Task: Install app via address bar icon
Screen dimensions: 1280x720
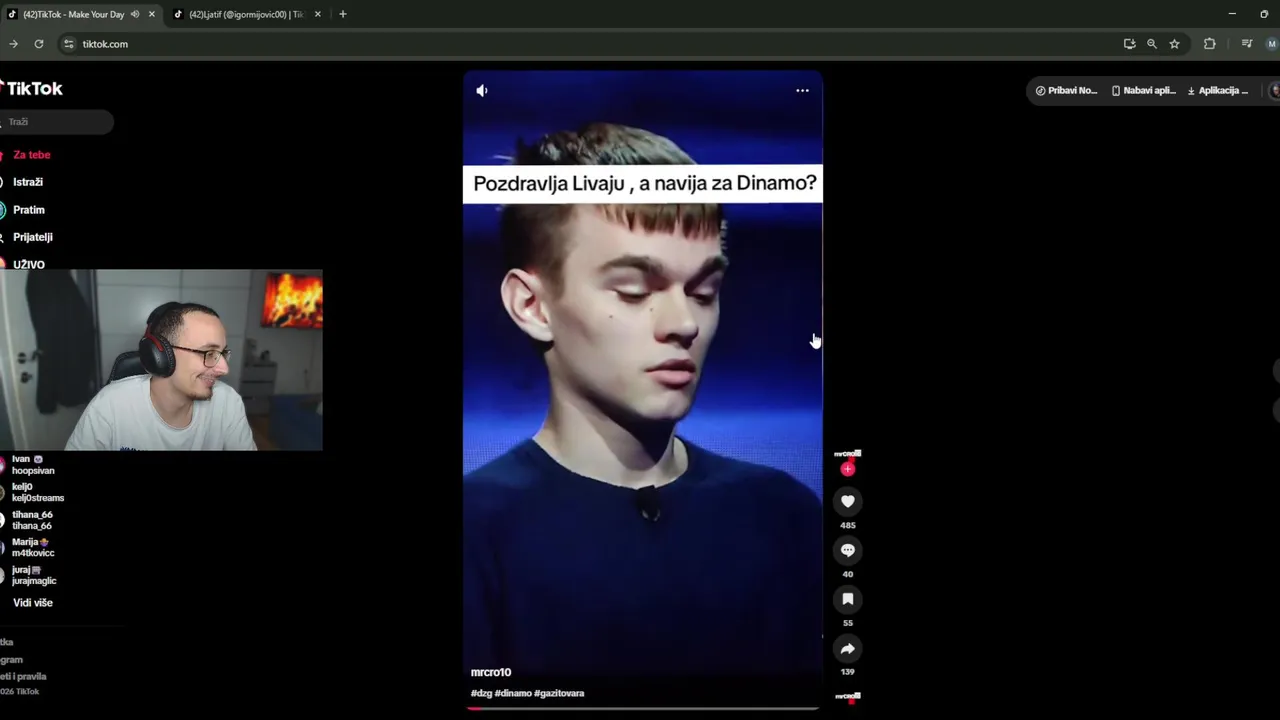Action: (1129, 44)
